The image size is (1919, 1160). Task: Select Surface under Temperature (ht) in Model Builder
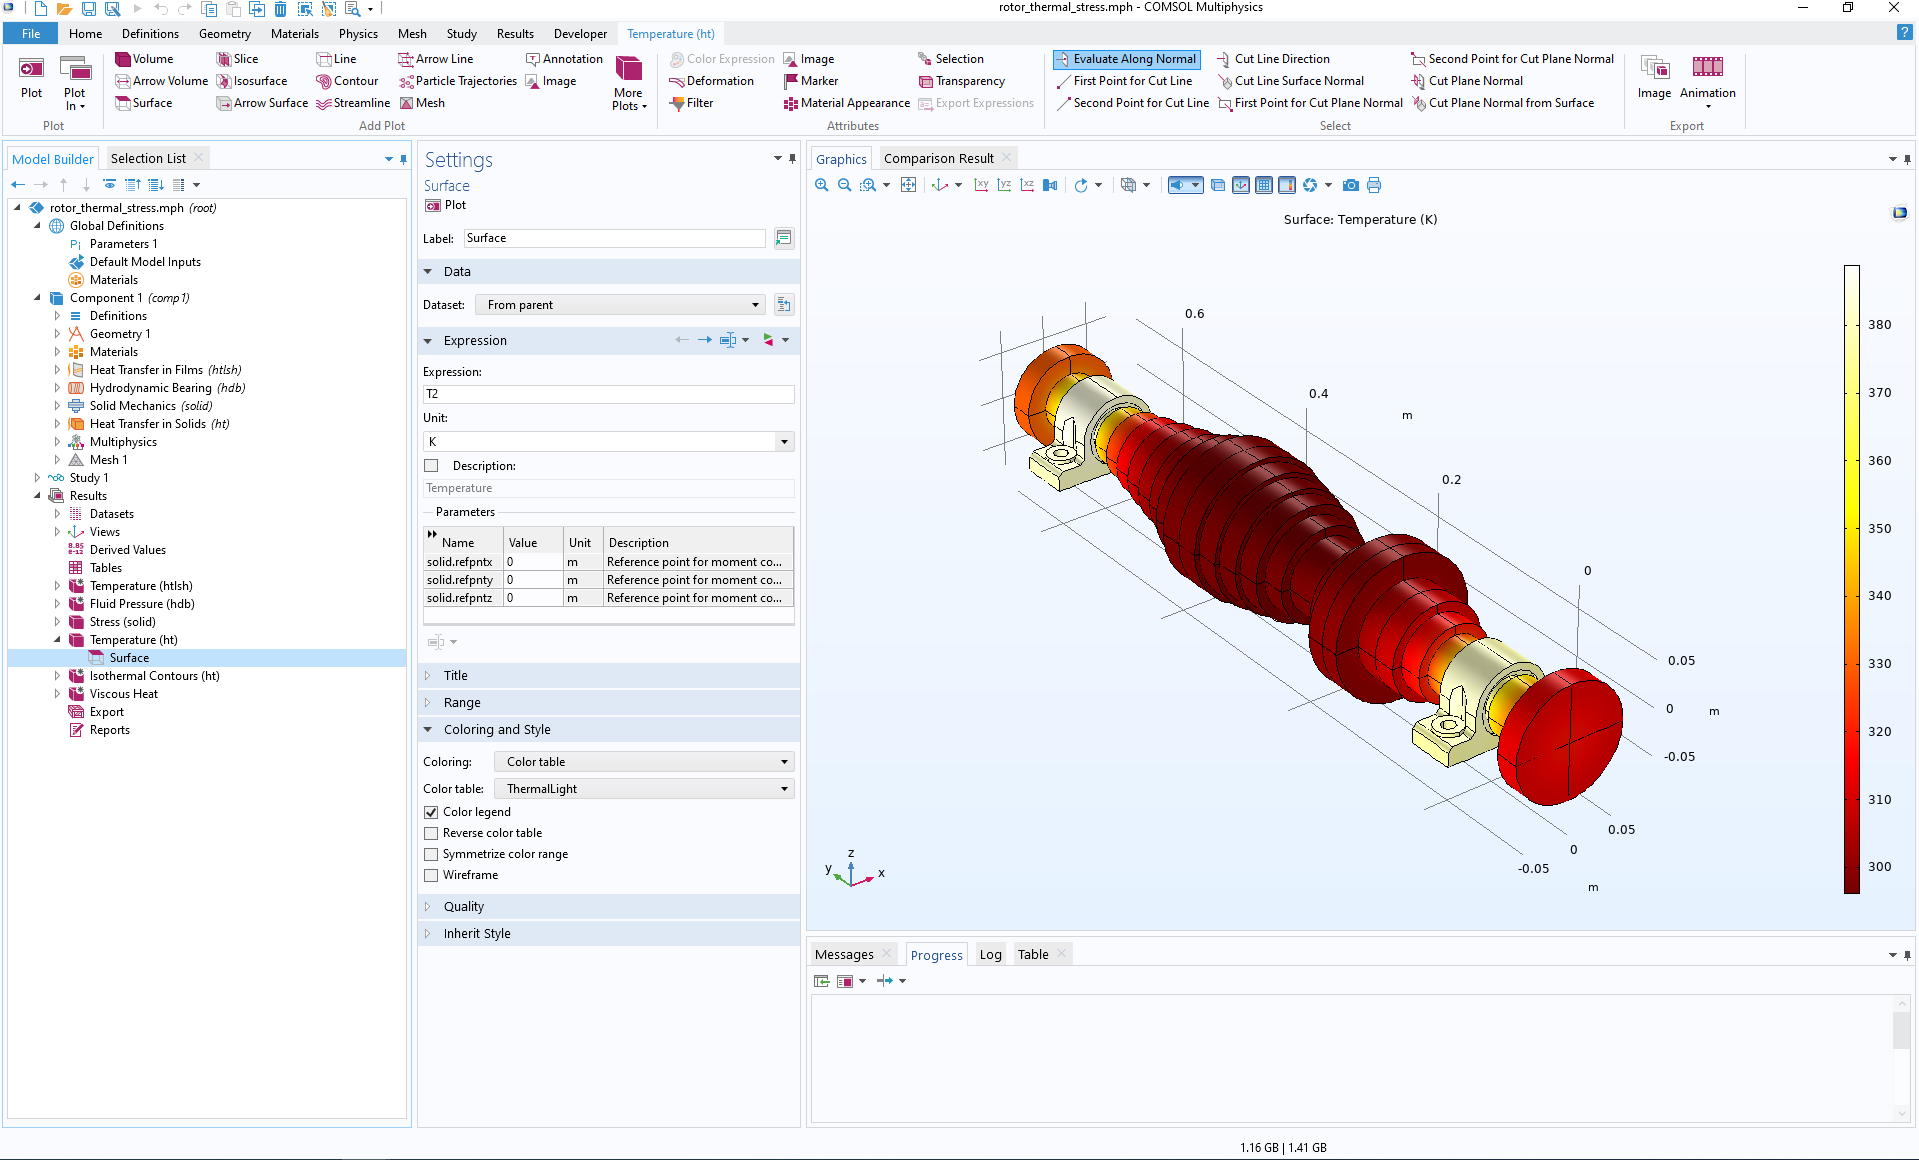(x=130, y=657)
